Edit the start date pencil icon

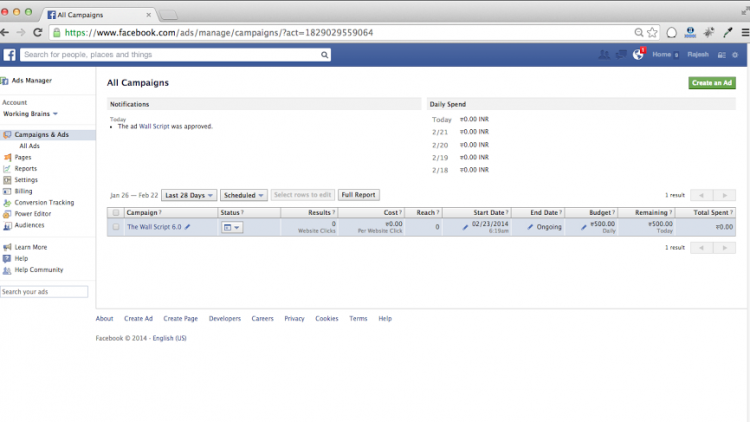pyautogui.click(x=465, y=227)
